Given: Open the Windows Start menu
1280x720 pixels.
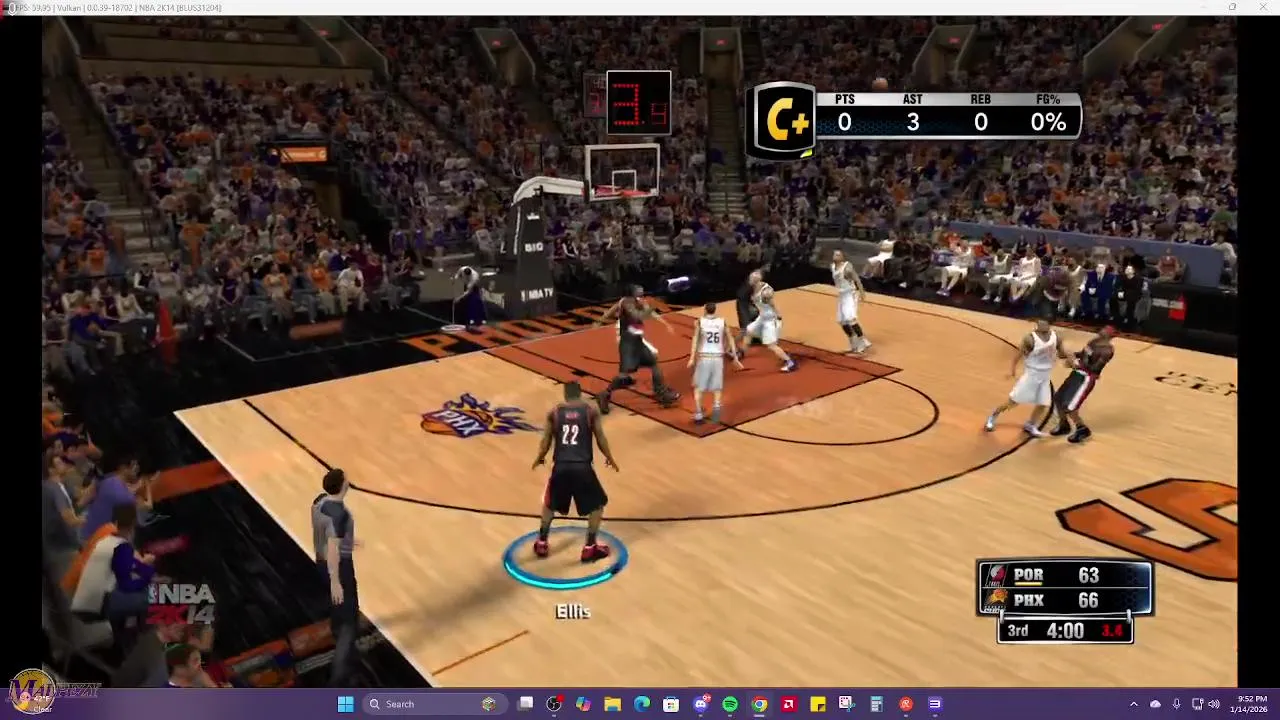Looking at the screenshot, I should [x=345, y=704].
